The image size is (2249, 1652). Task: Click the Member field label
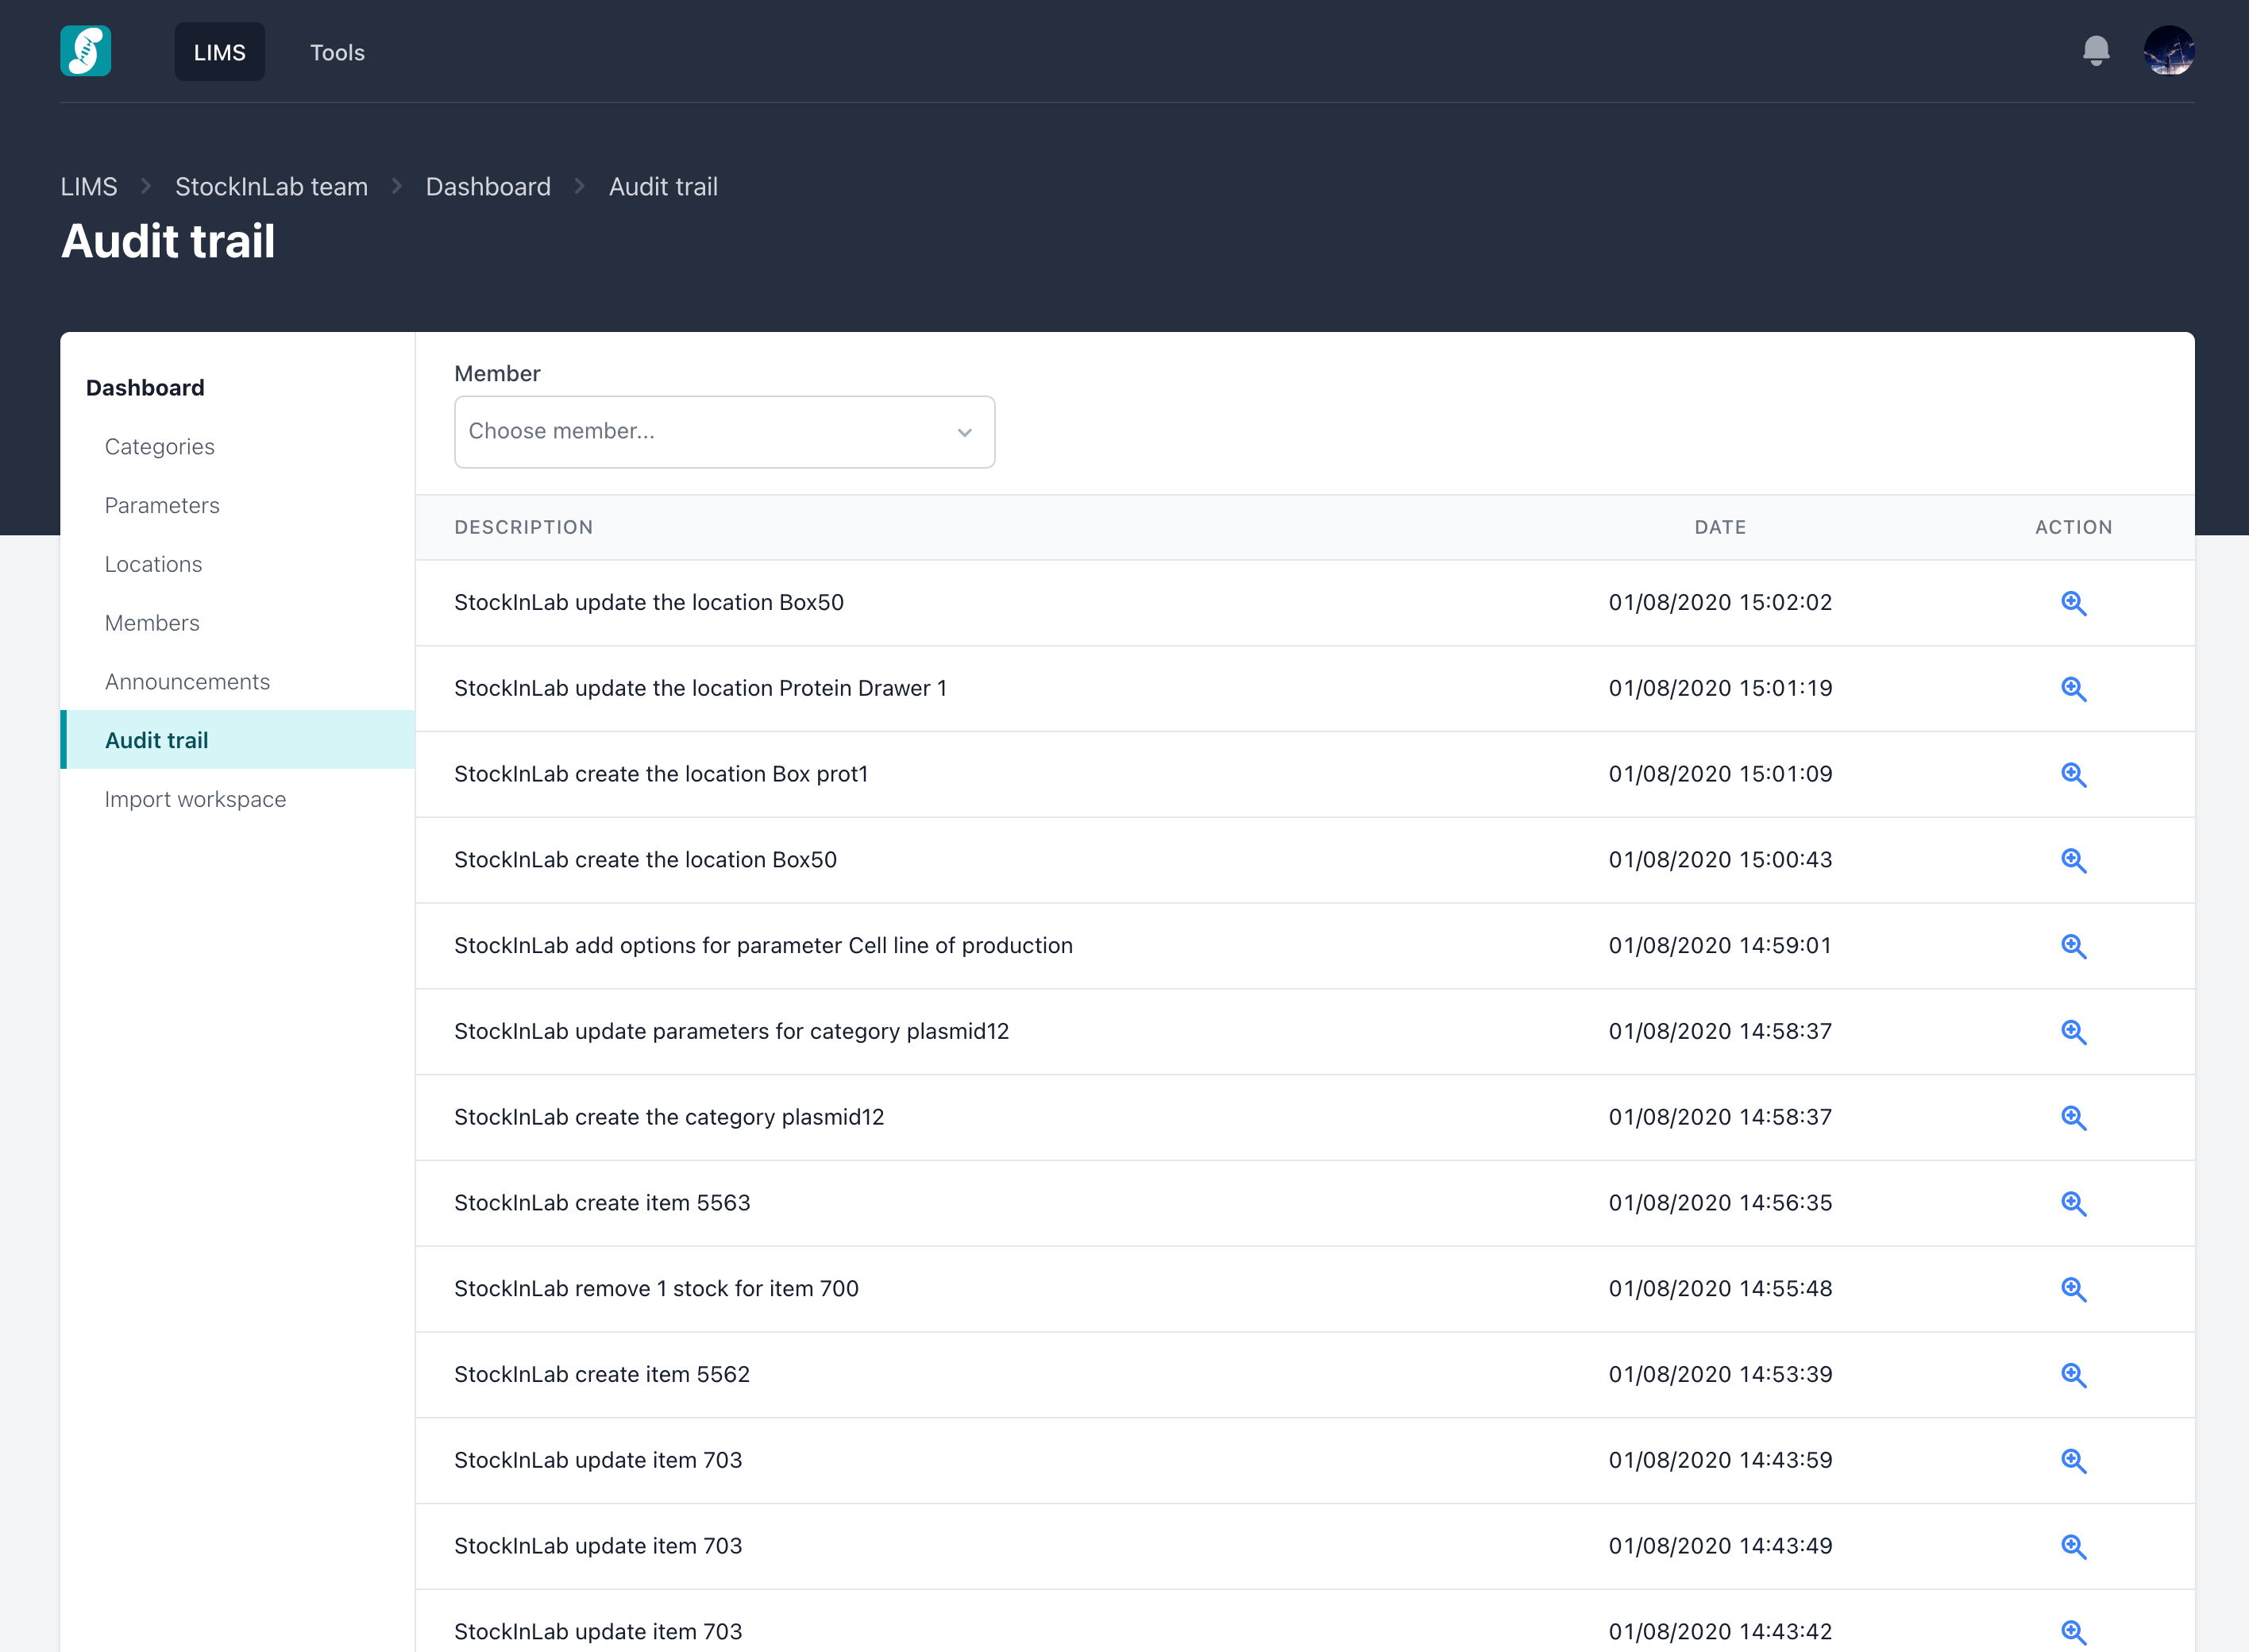(x=497, y=374)
